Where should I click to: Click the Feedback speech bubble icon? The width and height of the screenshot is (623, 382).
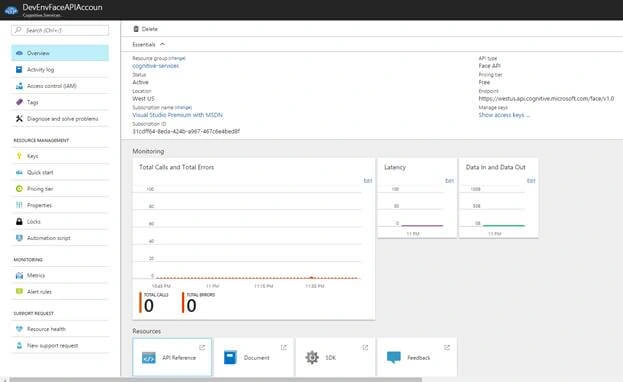pos(393,357)
